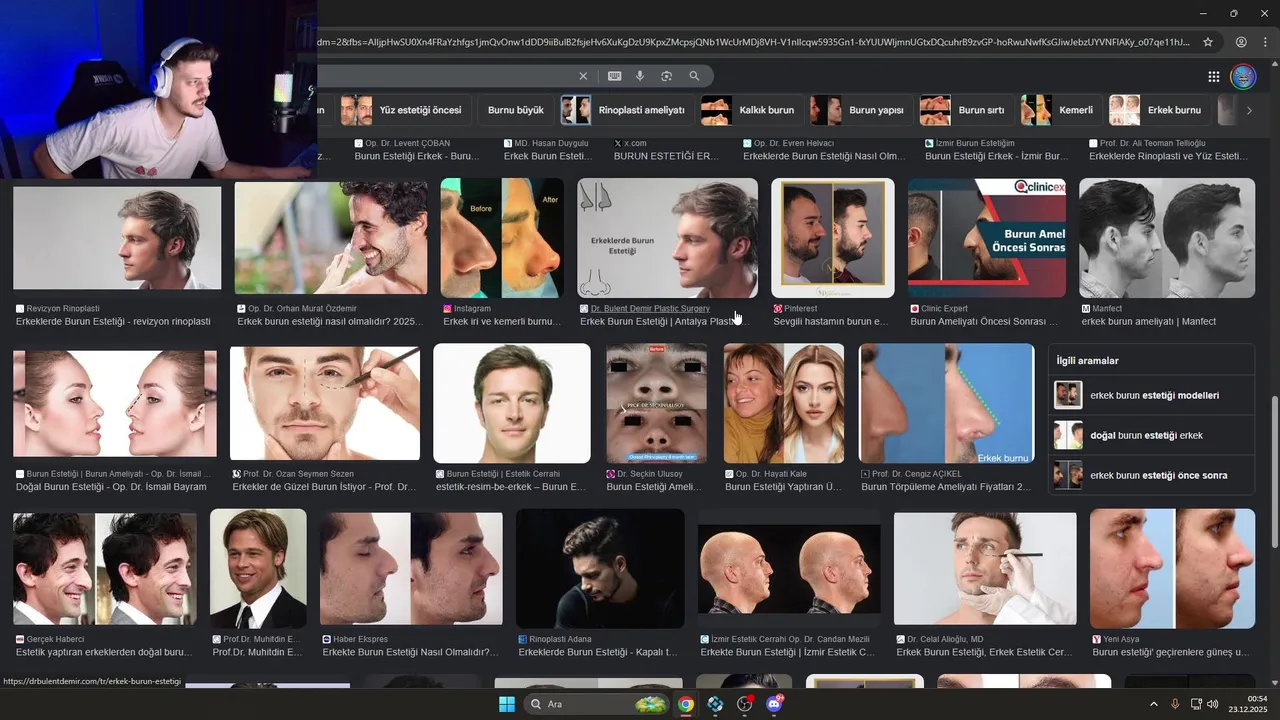1280x720 pixels.
Task: Open the Google apps grid
Action: pos(1213,76)
